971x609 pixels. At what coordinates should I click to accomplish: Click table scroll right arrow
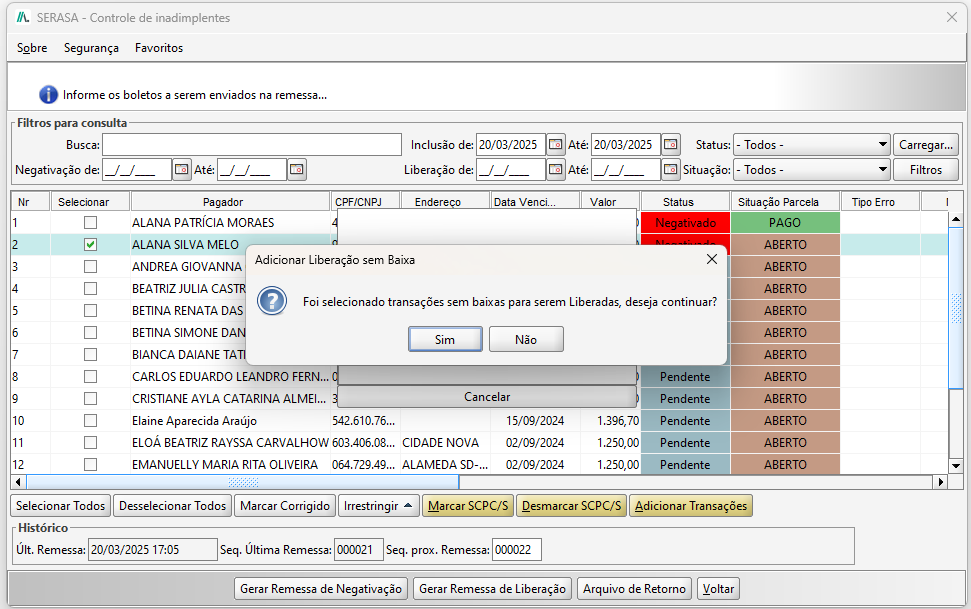(x=941, y=481)
